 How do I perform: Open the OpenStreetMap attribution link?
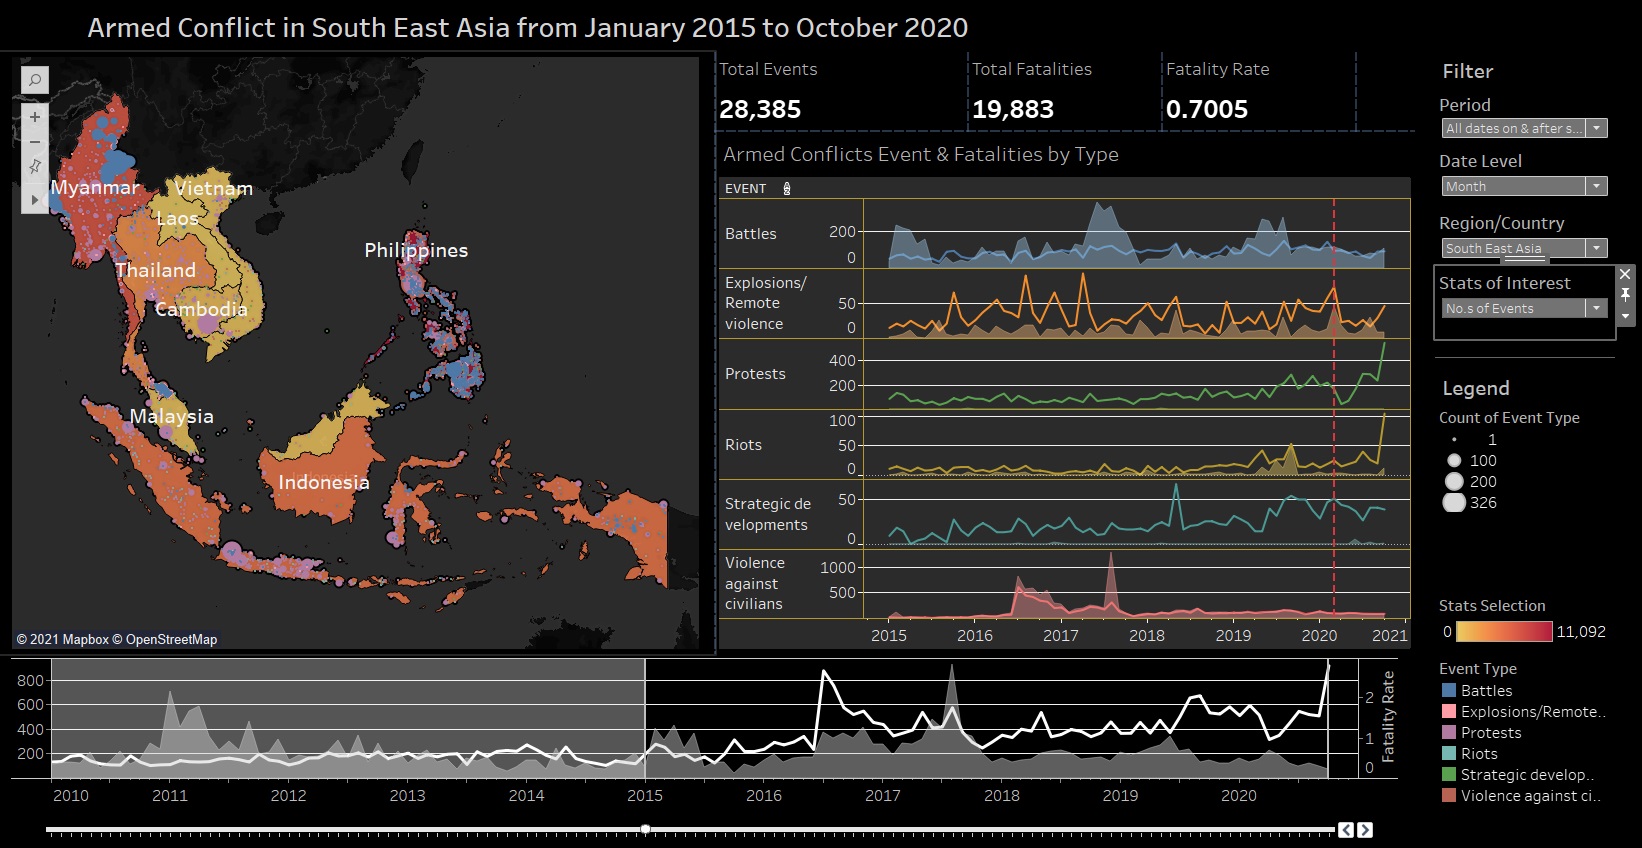pyautogui.click(x=165, y=639)
